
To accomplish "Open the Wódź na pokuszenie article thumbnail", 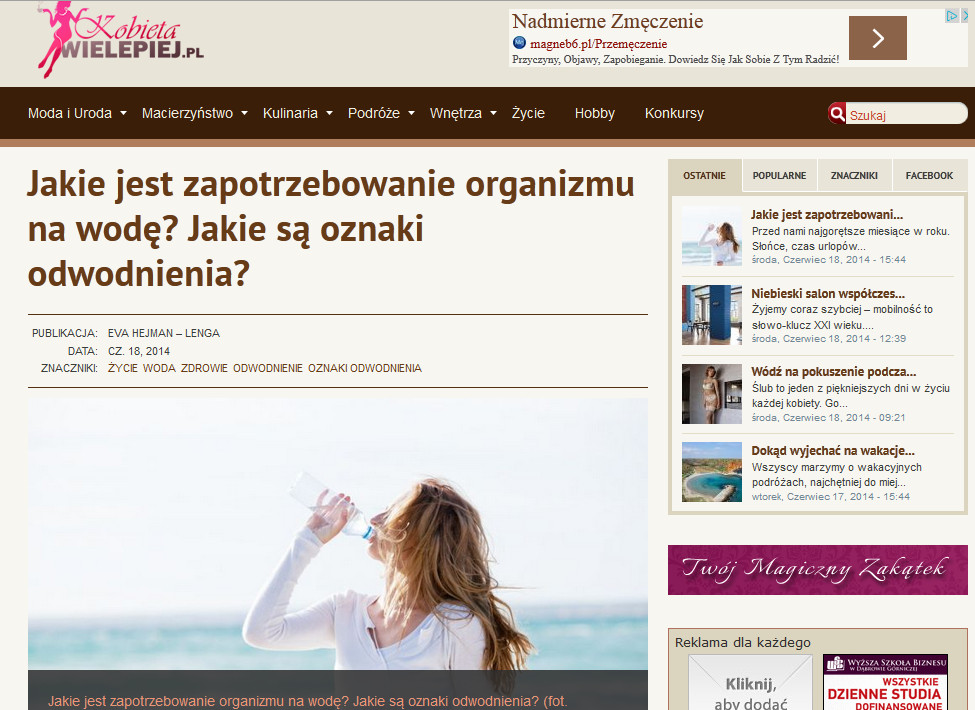I will click(711, 394).
